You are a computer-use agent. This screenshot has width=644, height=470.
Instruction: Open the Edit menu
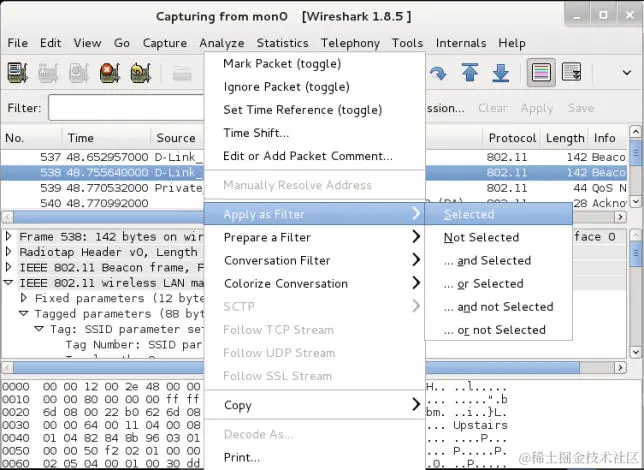click(x=51, y=43)
